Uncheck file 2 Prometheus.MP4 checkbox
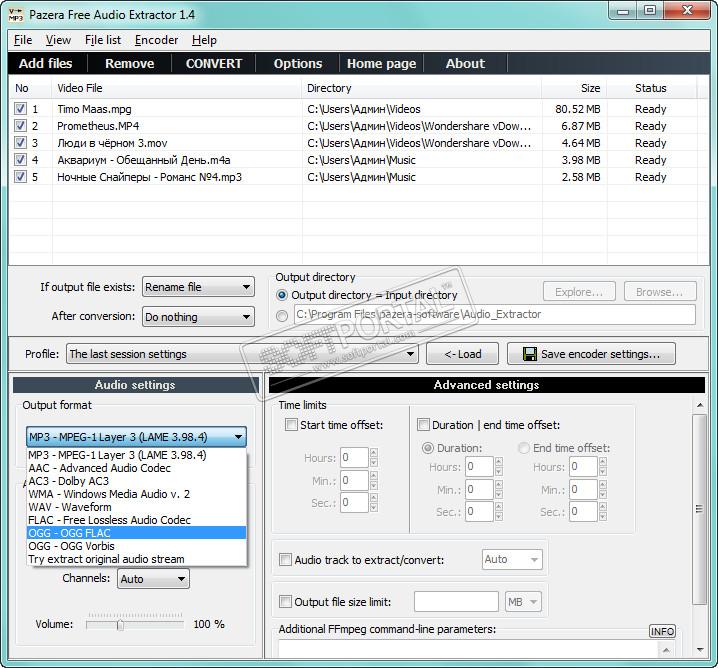The width and height of the screenshot is (718, 668). click(x=21, y=125)
